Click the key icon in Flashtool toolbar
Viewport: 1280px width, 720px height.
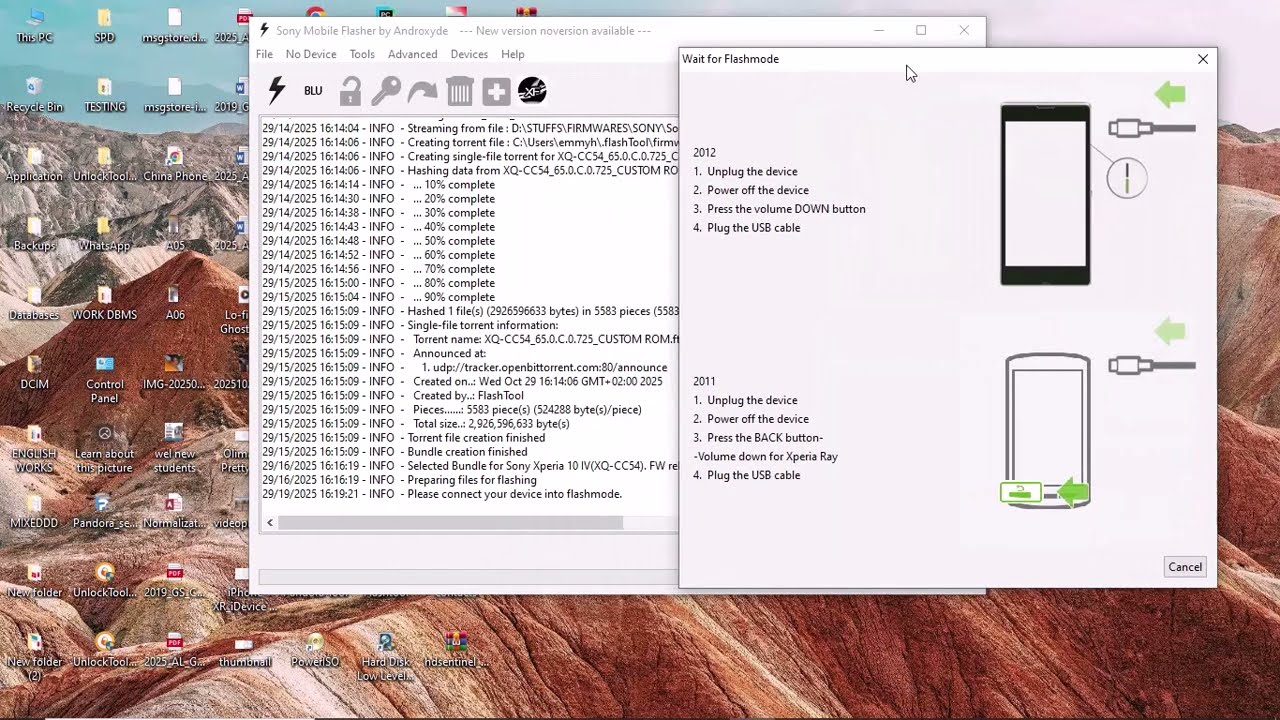click(x=386, y=91)
